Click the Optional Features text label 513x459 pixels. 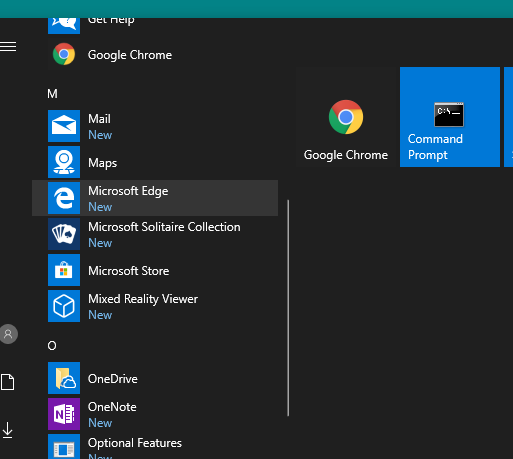coord(135,443)
